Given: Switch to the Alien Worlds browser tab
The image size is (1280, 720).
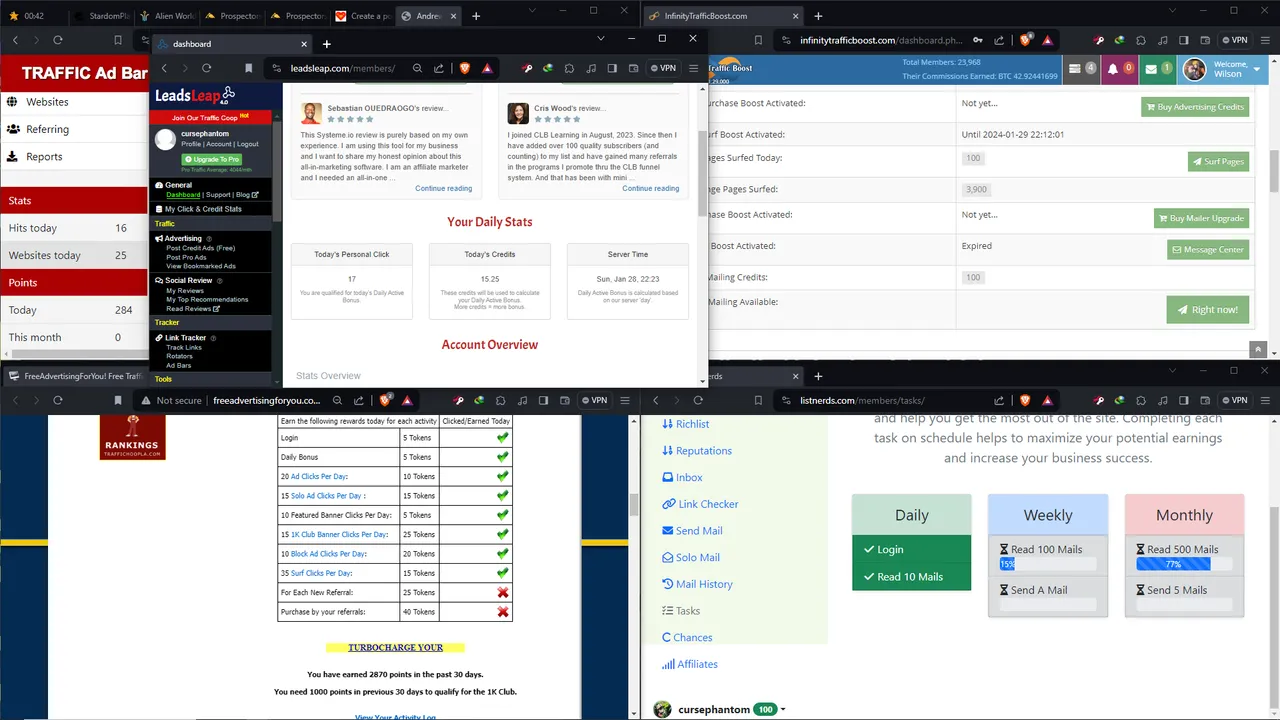Looking at the screenshot, I should 169,16.
